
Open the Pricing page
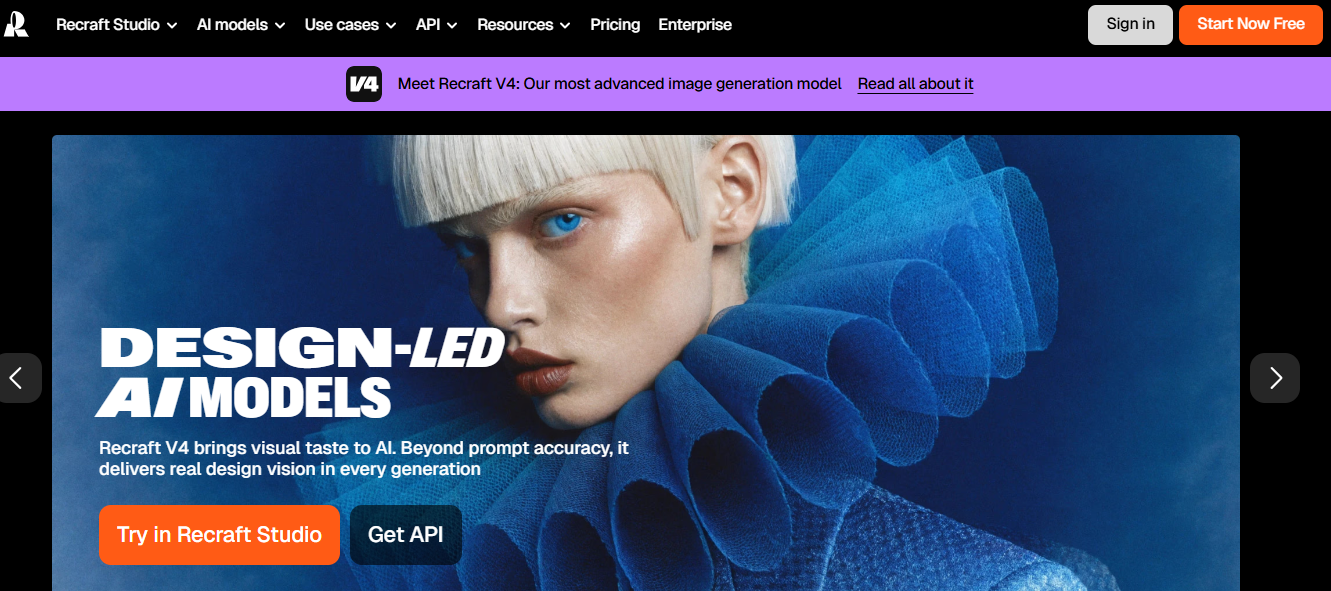[615, 24]
